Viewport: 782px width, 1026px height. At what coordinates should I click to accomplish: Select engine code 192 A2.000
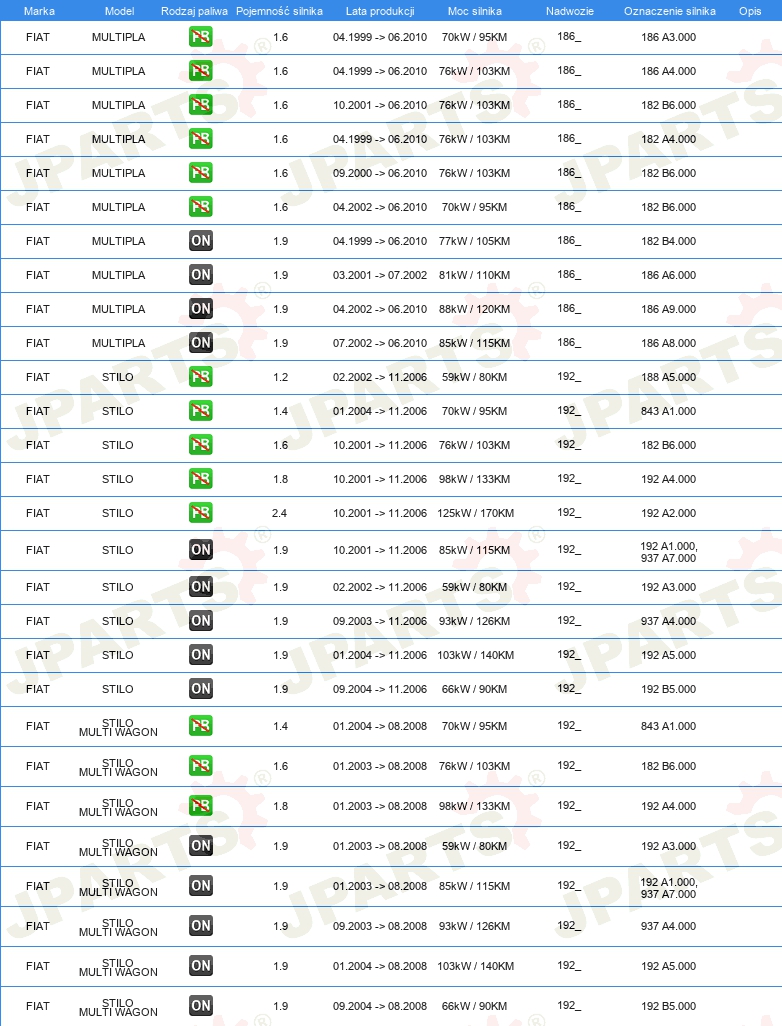tap(668, 514)
